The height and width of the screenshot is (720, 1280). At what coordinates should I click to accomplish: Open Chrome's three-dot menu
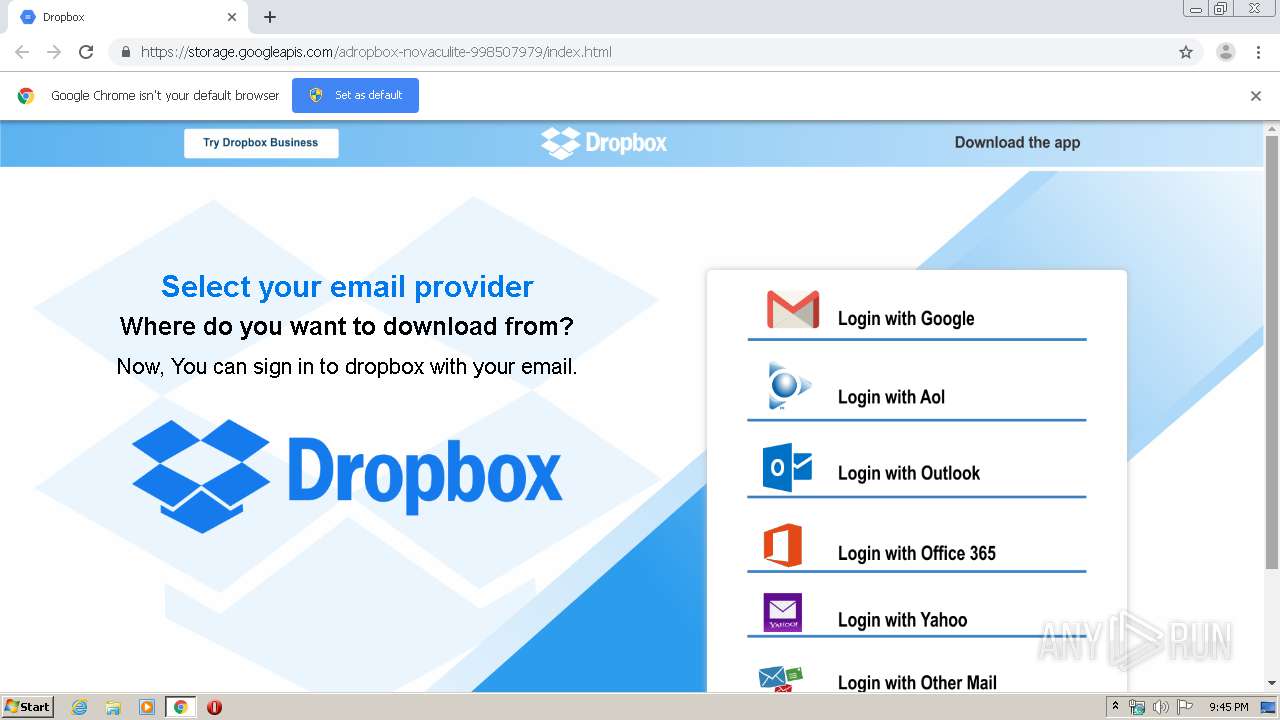(x=1258, y=52)
